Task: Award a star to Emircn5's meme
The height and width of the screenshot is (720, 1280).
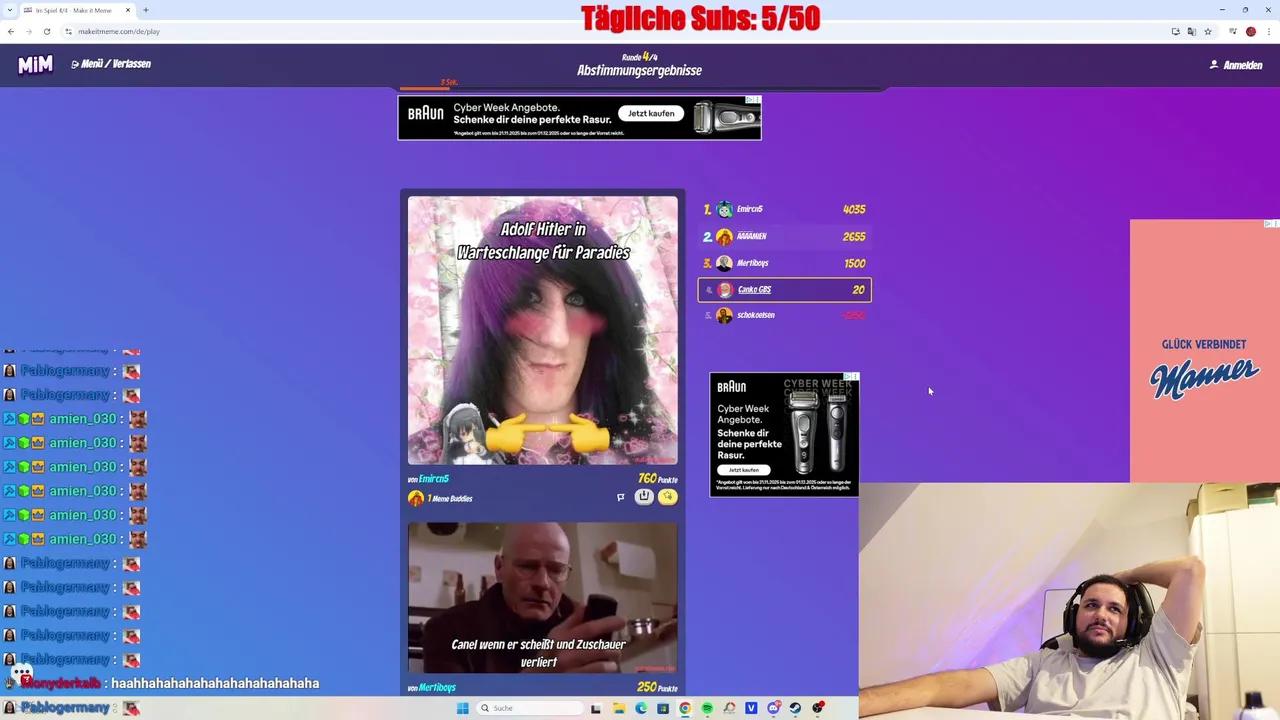Action: [668, 497]
